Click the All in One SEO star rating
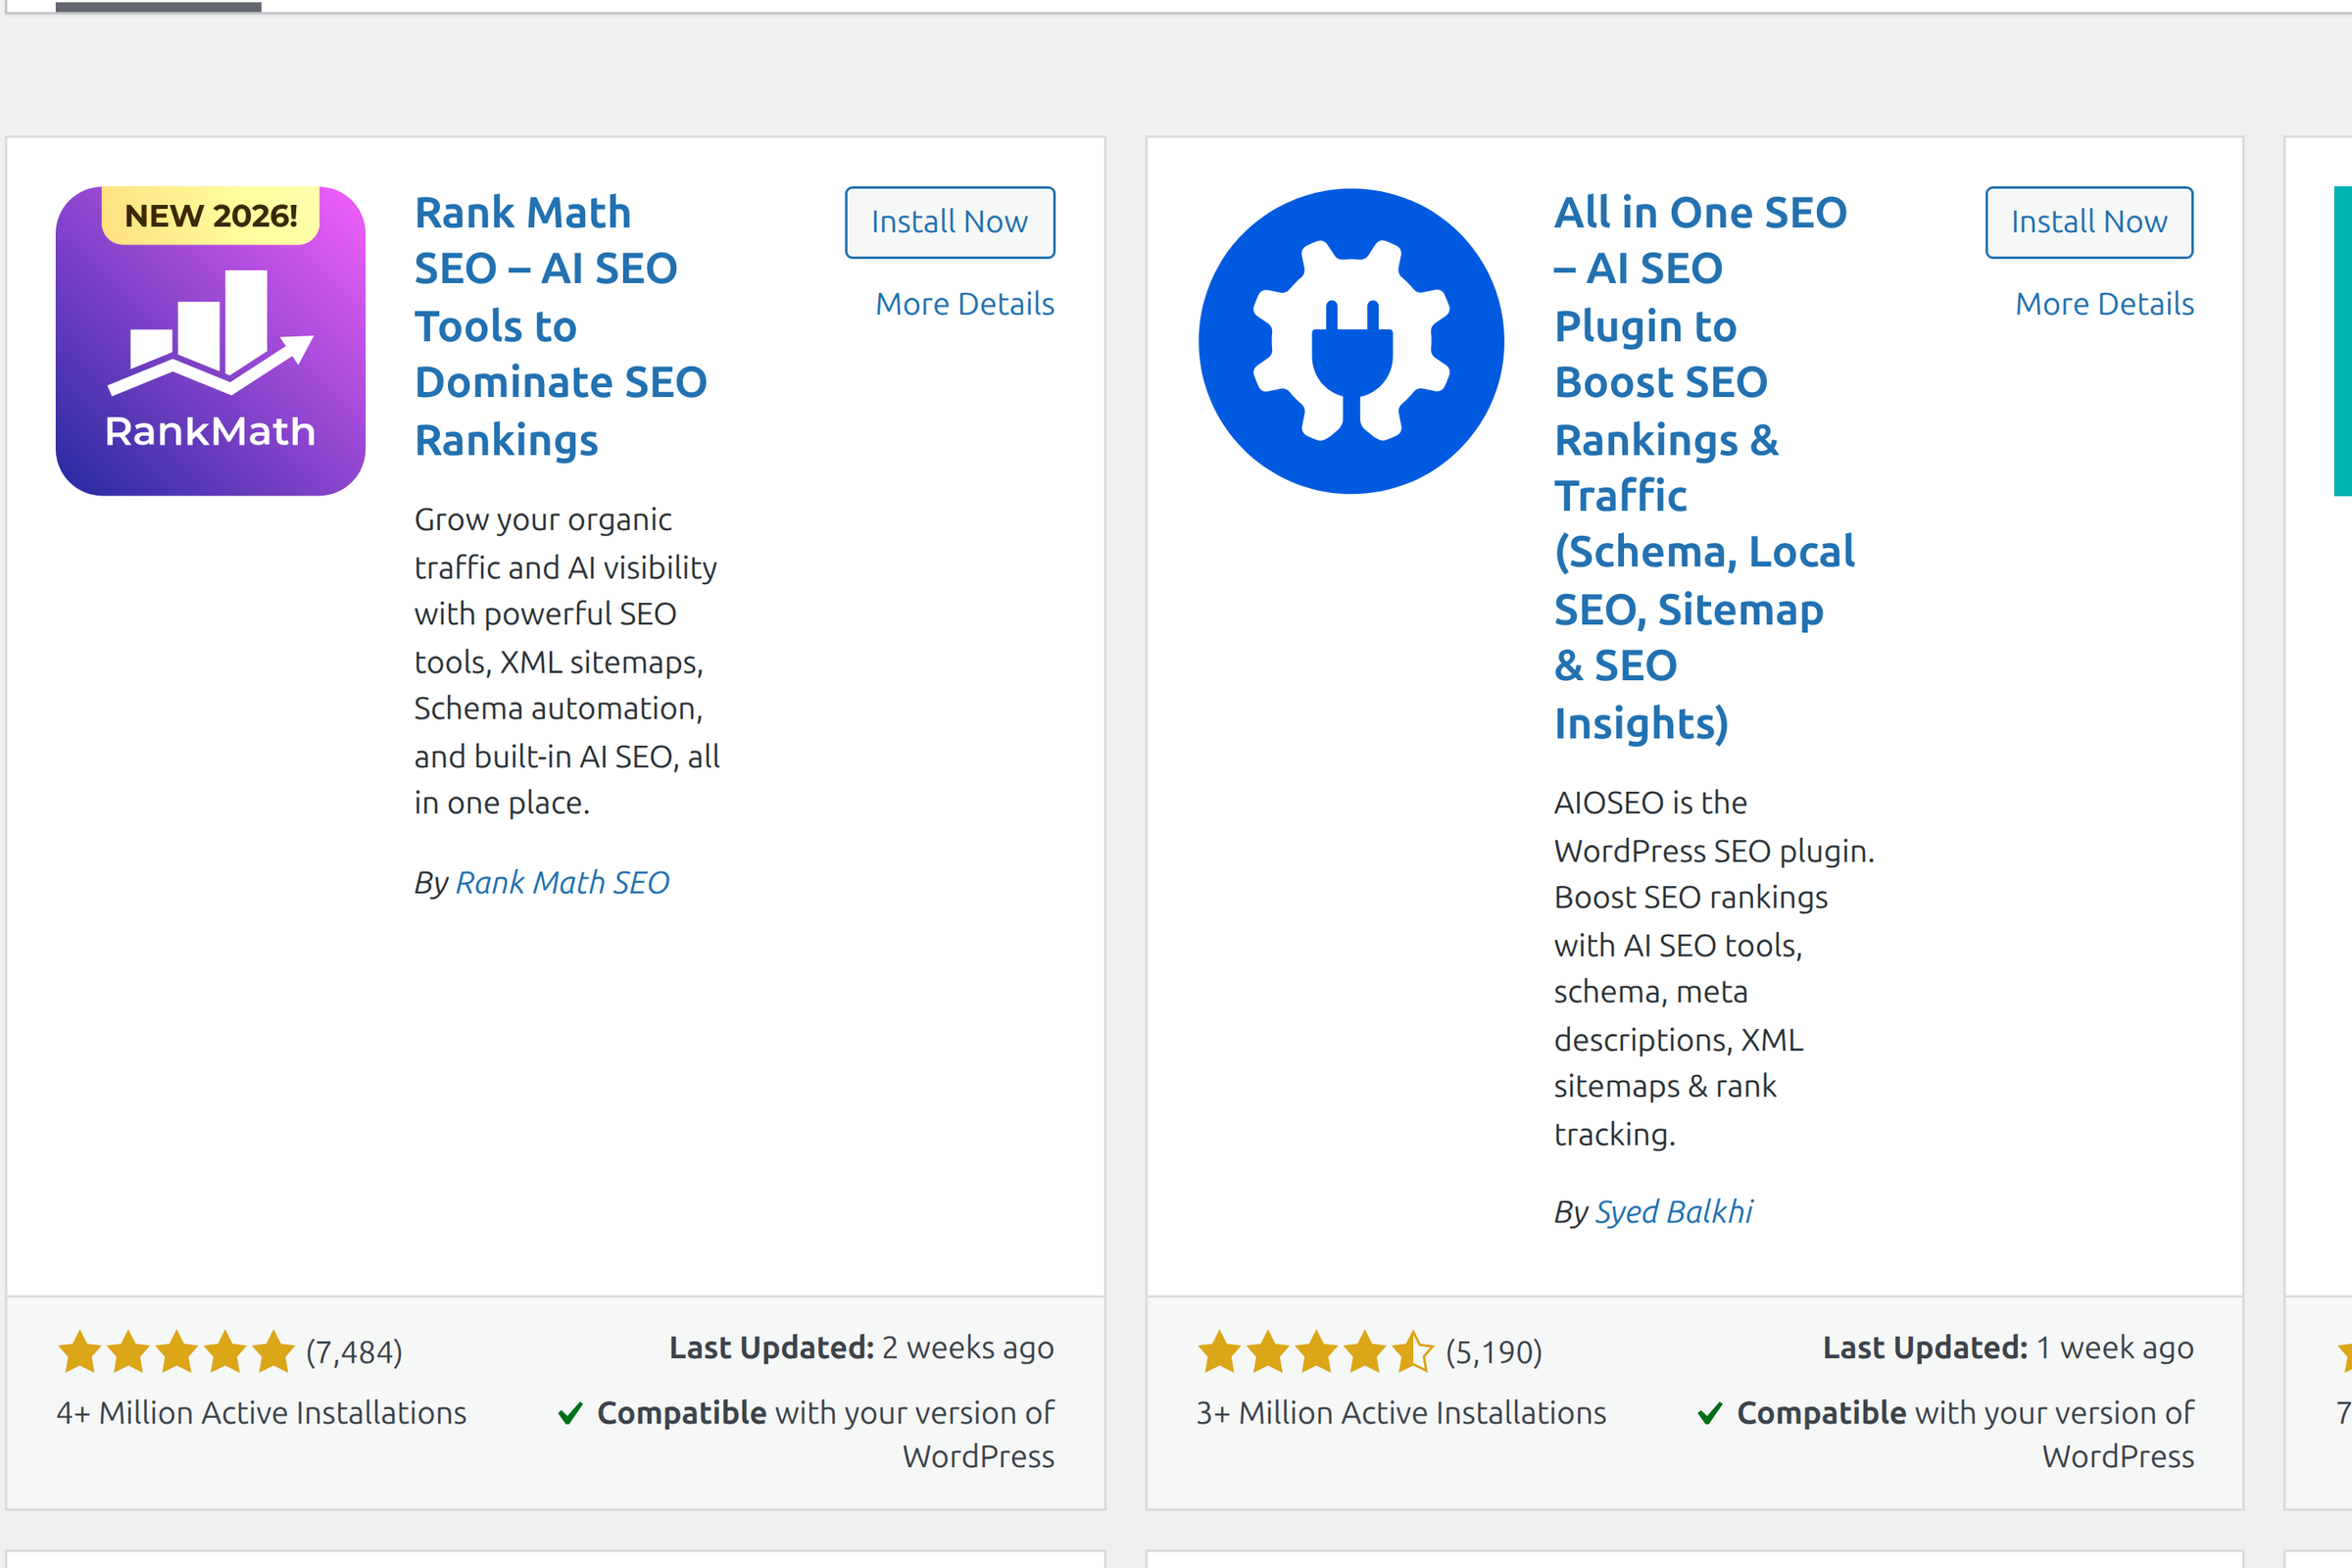The height and width of the screenshot is (1568, 2352). pos(1315,1352)
